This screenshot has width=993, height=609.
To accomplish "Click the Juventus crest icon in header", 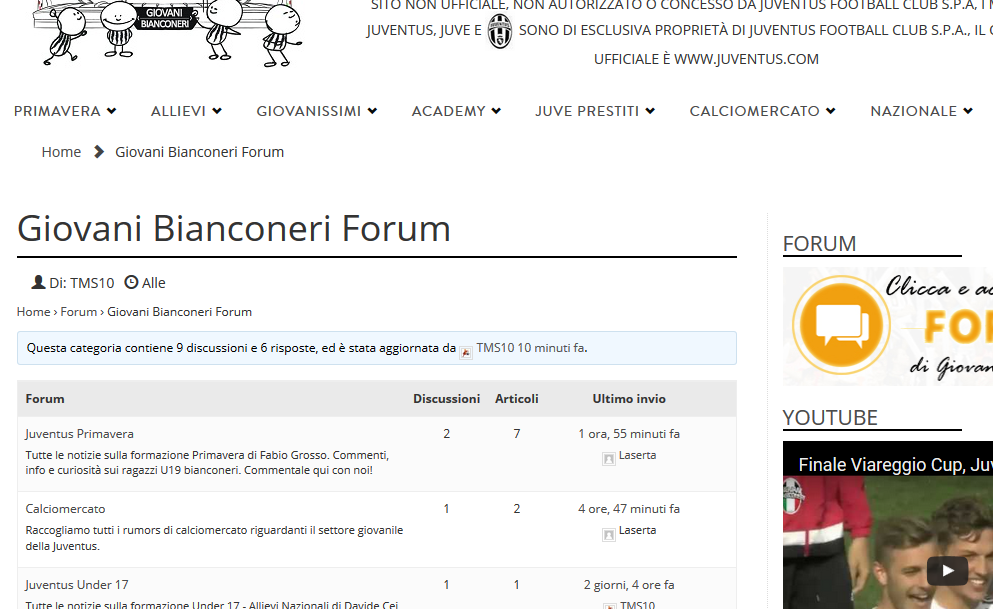I will pyautogui.click(x=500, y=31).
